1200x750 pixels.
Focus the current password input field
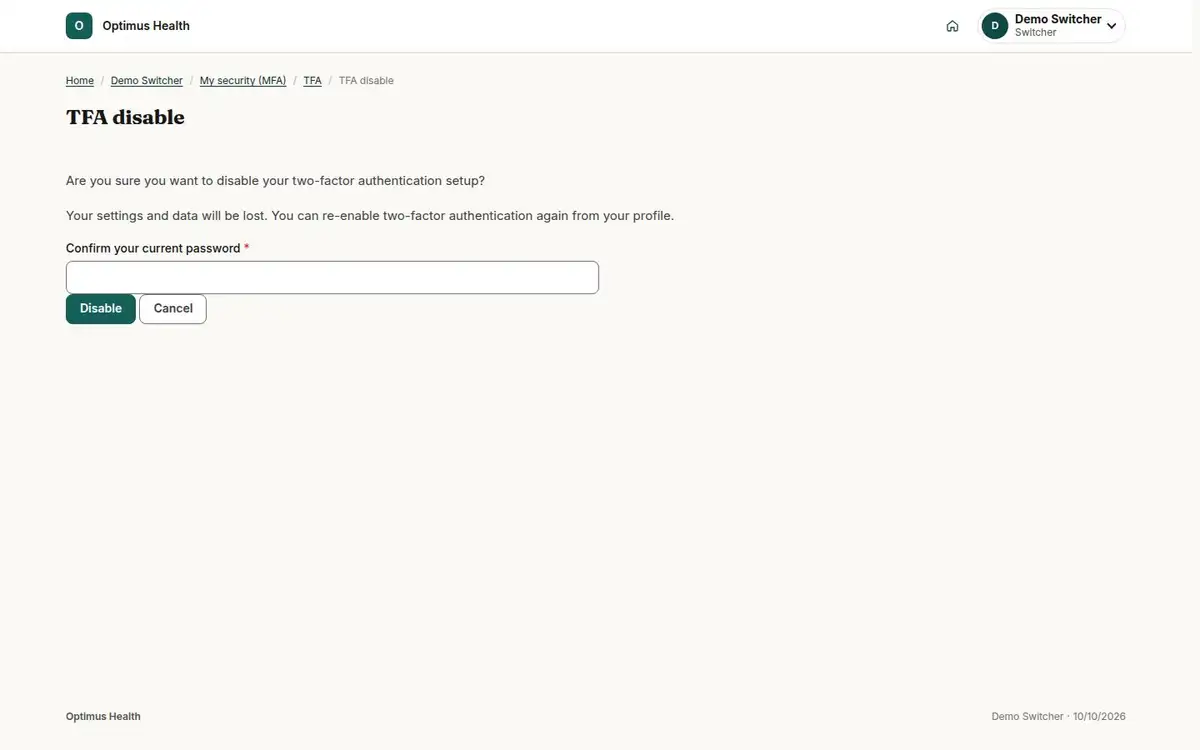(332, 277)
